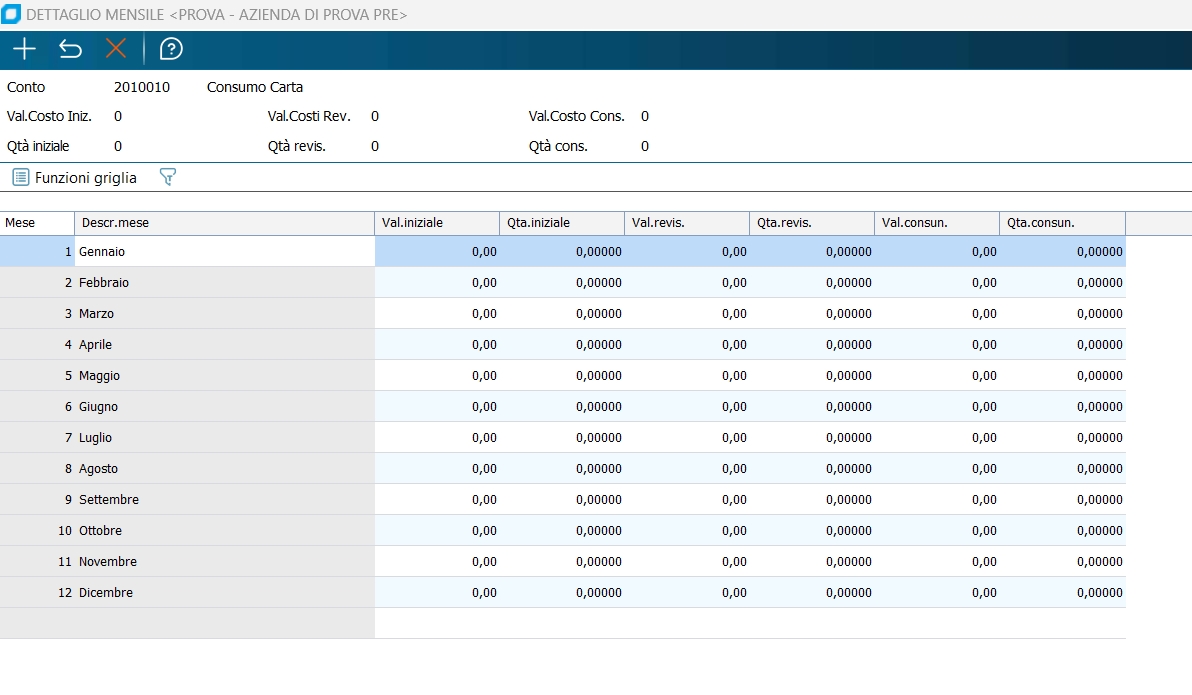Viewport: 1192px width, 695px height.
Task: Edit Qta.iniziale cell for Marzo
Action: tap(562, 314)
